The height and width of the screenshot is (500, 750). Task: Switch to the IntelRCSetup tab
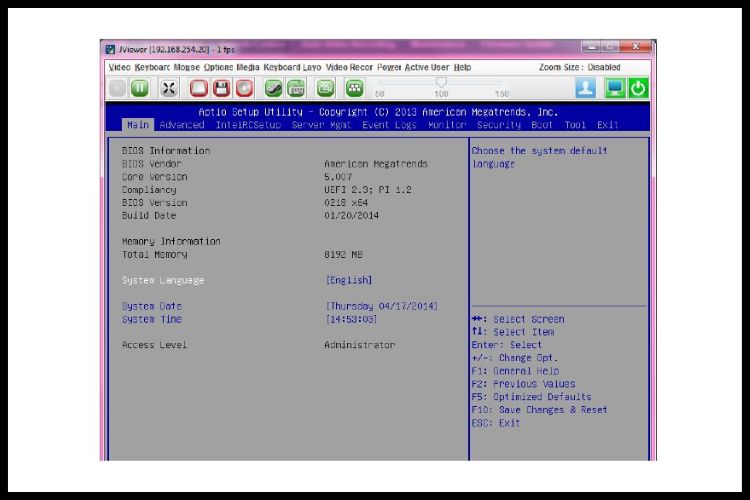pos(248,125)
